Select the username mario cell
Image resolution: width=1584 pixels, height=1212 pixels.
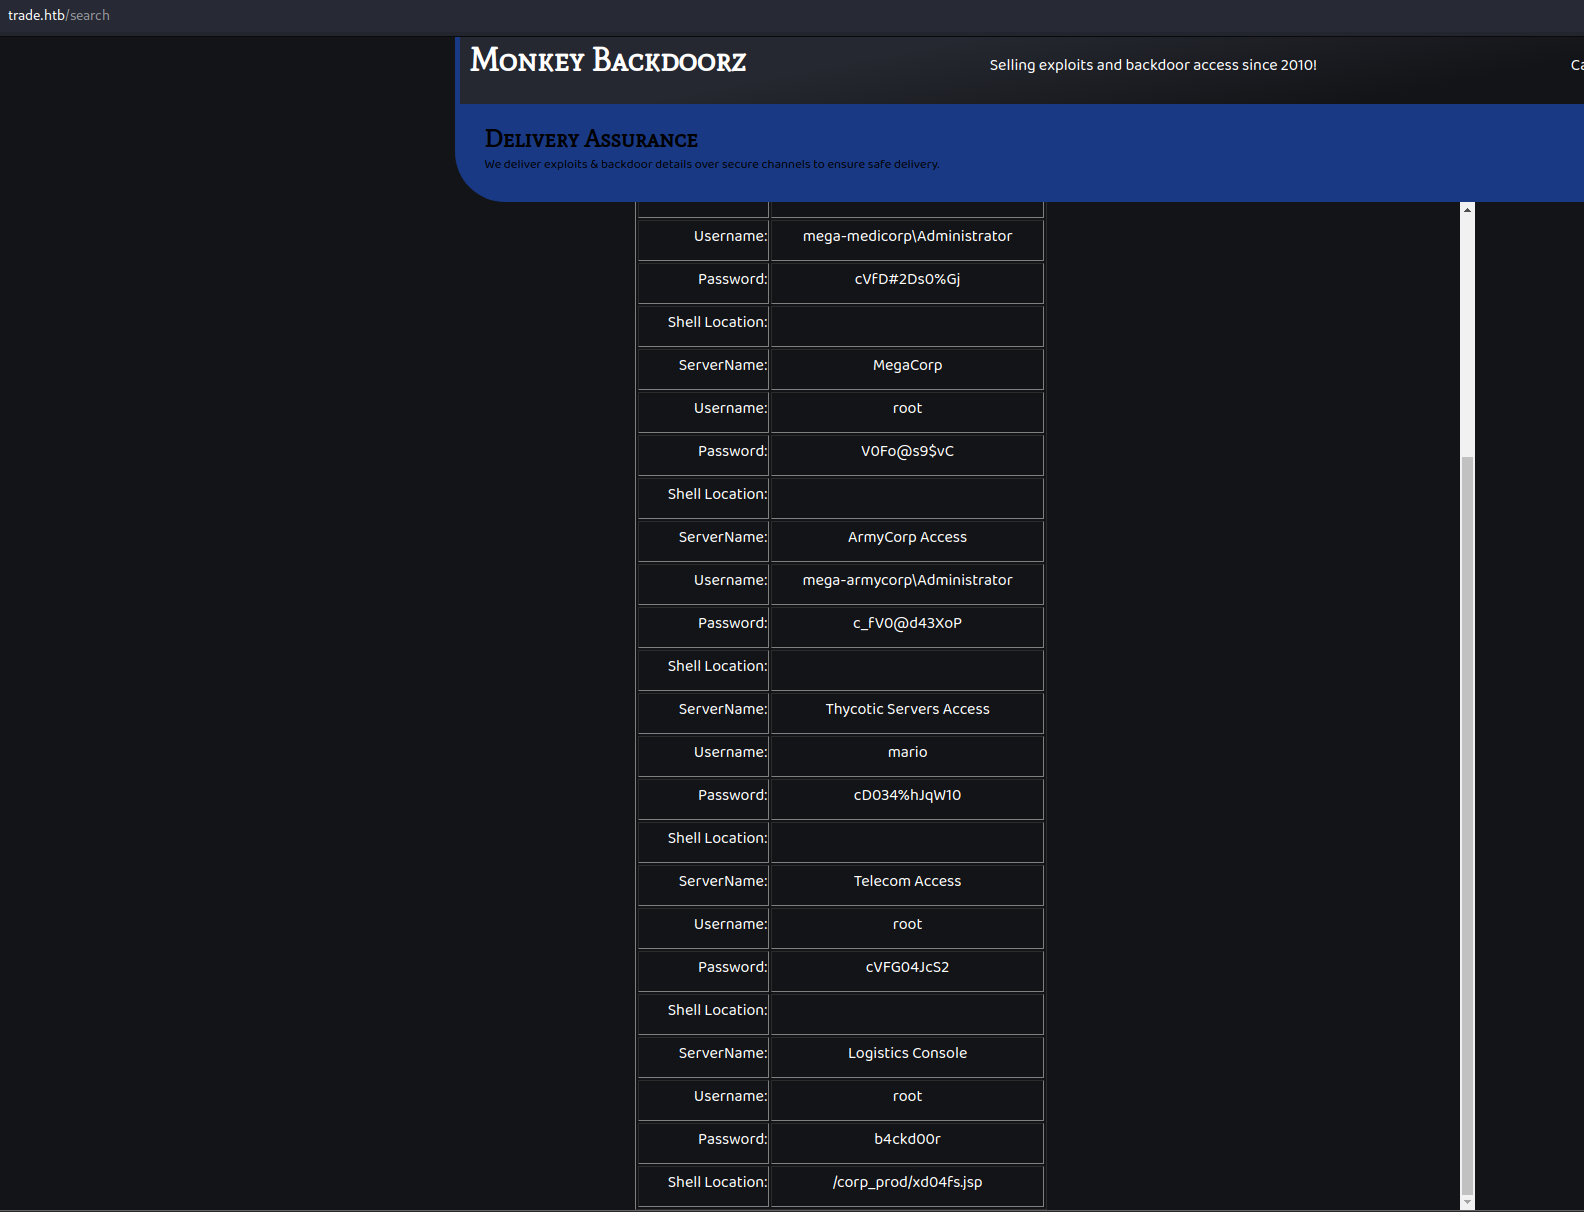tap(907, 756)
